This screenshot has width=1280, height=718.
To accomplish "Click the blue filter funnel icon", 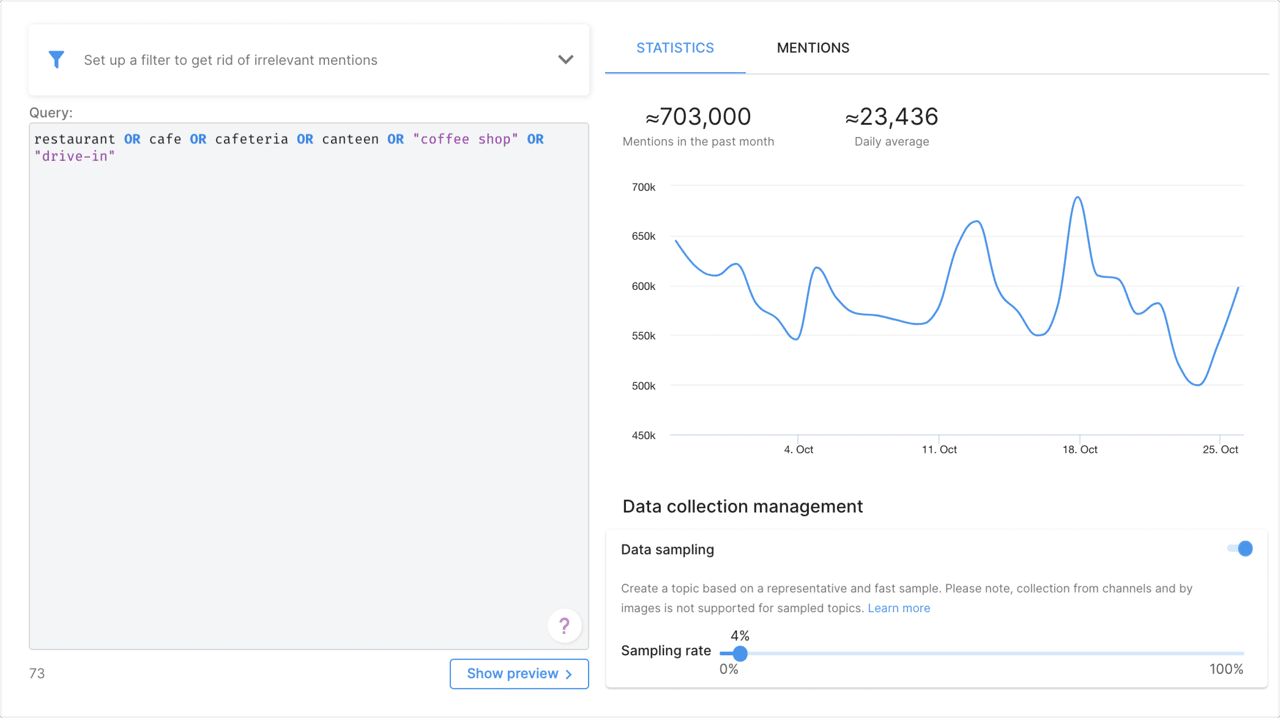I will [x=56, y=59].
